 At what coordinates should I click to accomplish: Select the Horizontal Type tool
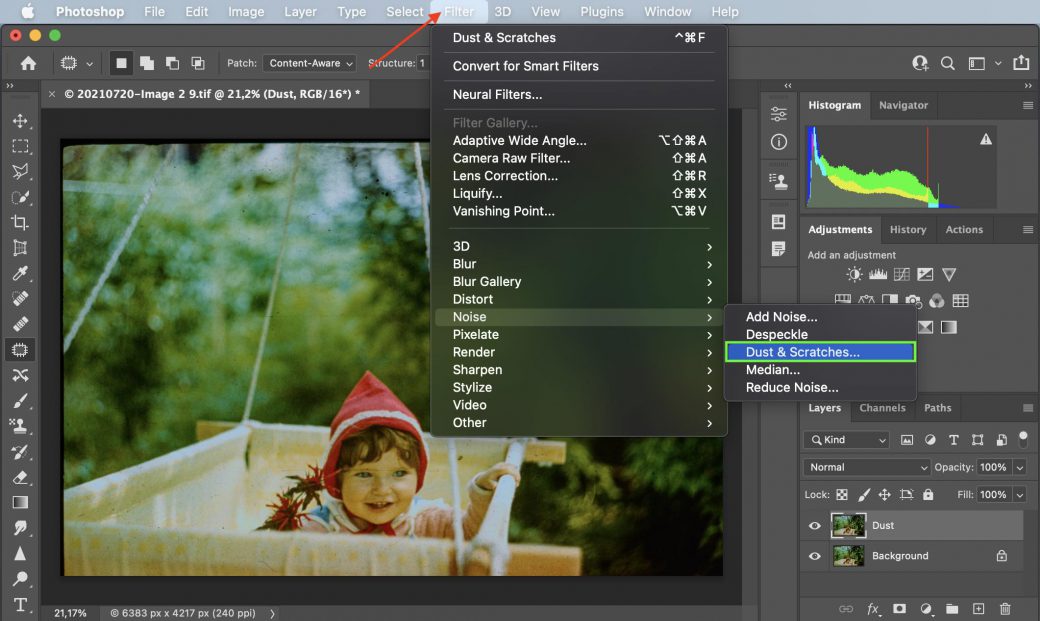click(x=21, y=604)
